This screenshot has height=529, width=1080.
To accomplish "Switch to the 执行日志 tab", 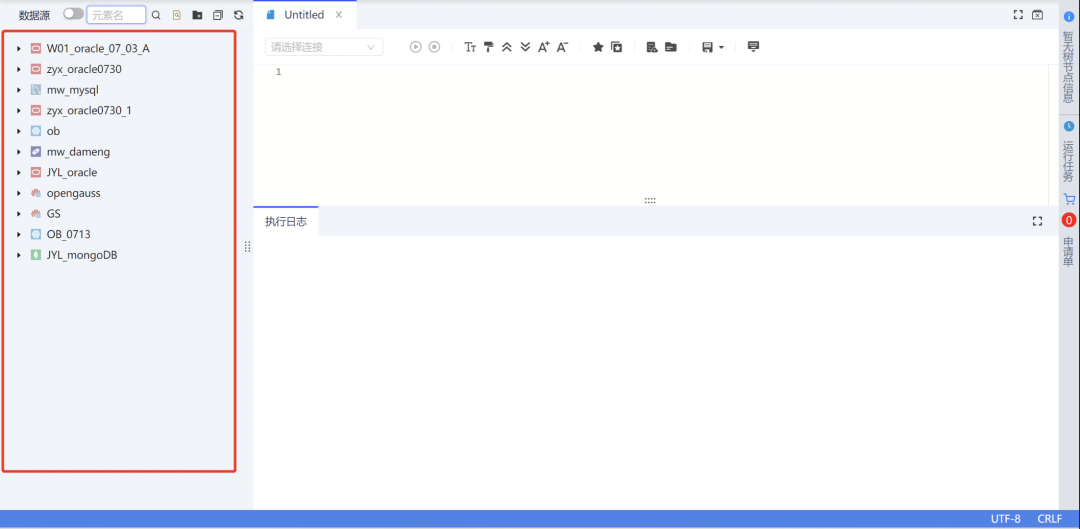I will click(286, 221).
